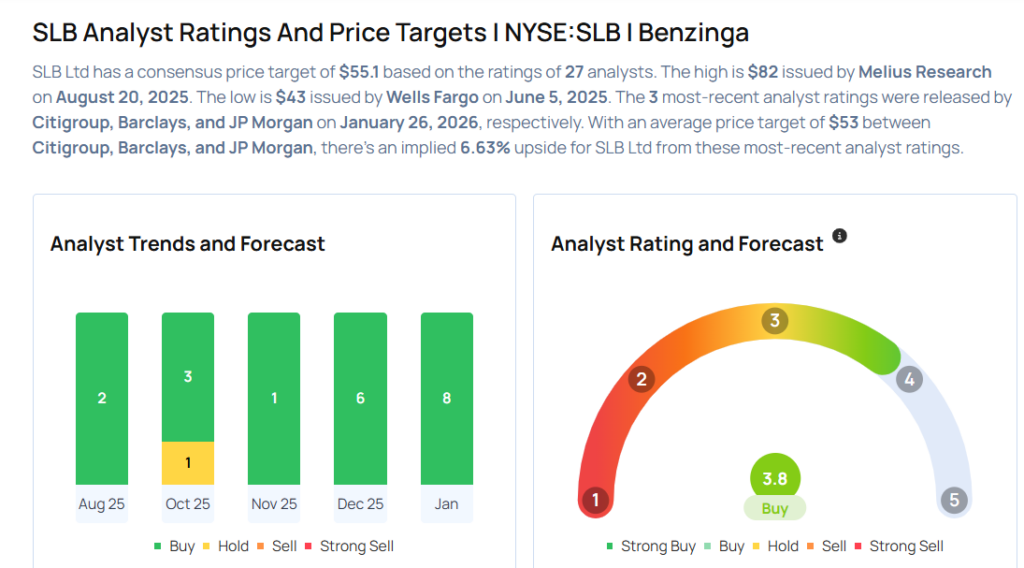The height and width of the screenshot is (568, 1024).
Task: Click the Nov 25 bar showing 1
Action: click(274, 398)
